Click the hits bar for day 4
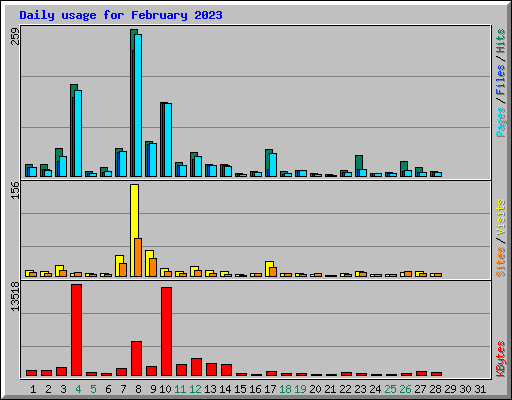512x400 pixels. pos(74,130)
